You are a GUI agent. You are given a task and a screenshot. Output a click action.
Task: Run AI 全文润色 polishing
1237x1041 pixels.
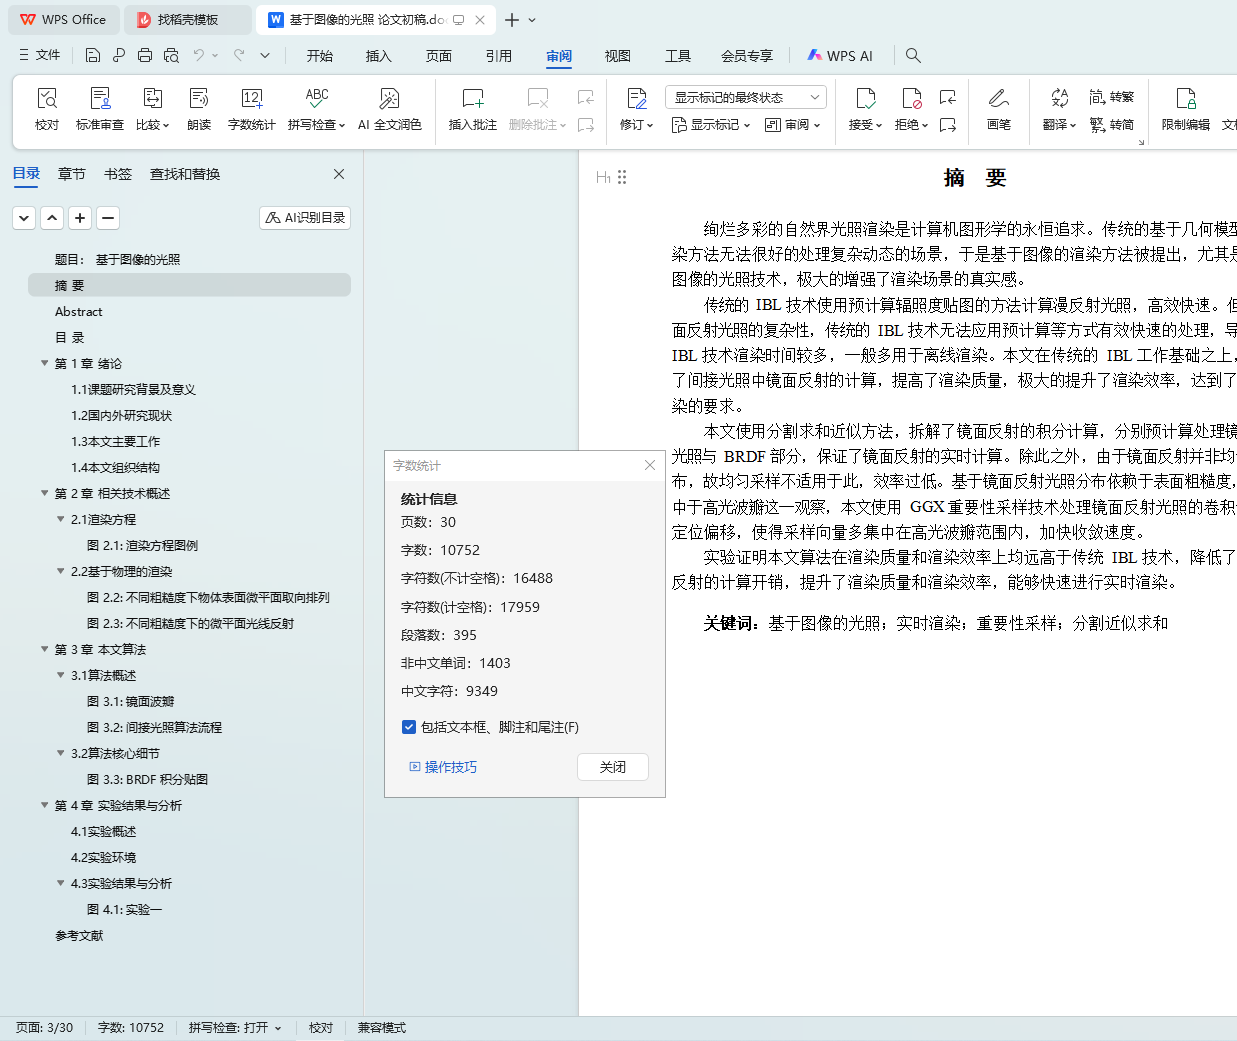click(x=390, y=109)
